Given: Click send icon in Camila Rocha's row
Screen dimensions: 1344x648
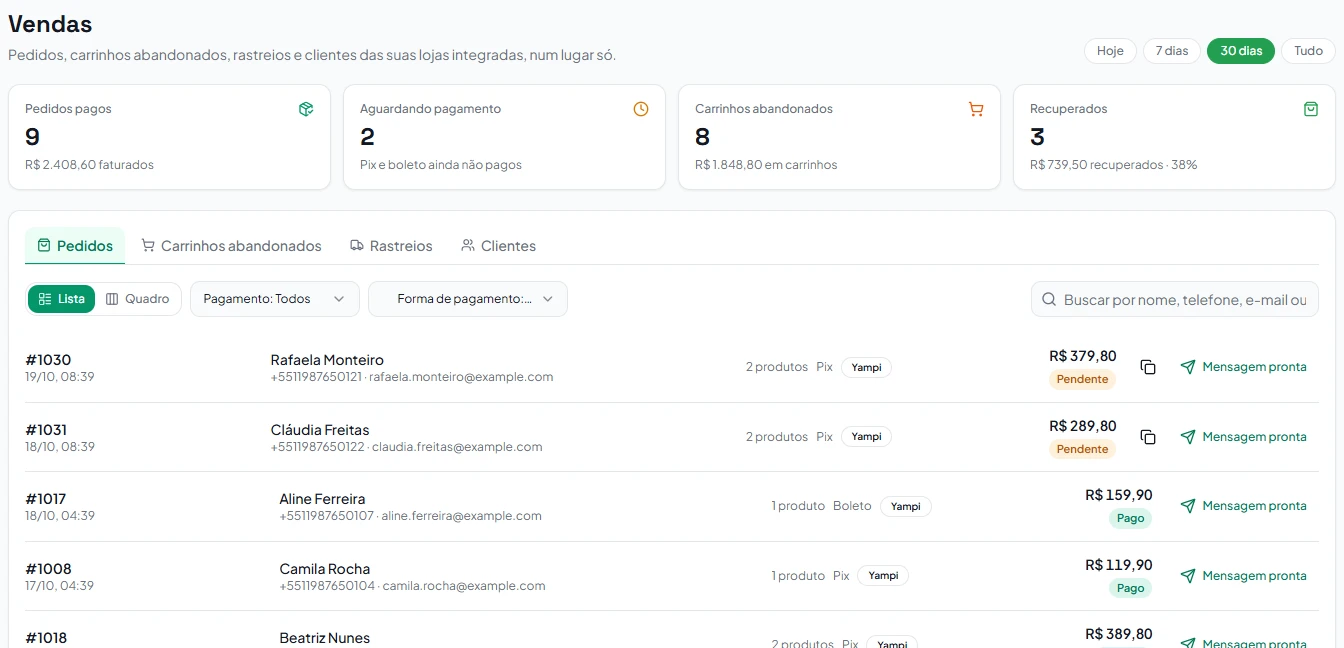Looking at the screenshot, I should click(1188, 576).
